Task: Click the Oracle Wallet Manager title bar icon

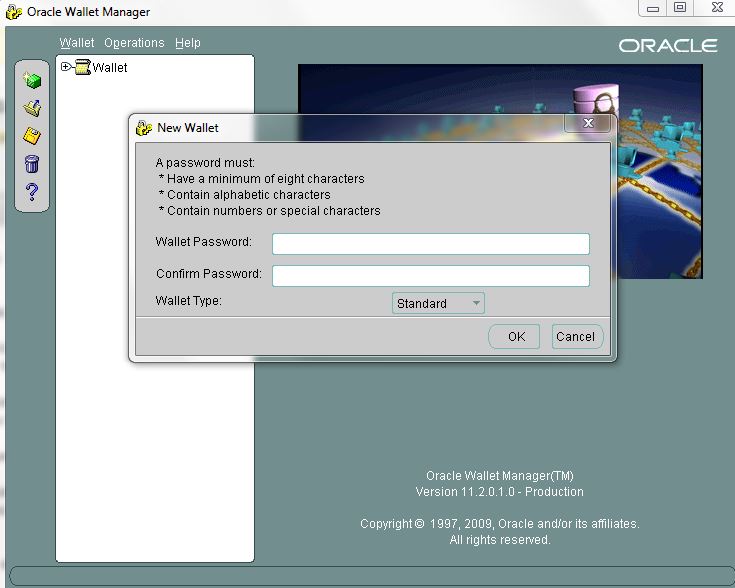Action: [14, 12]
